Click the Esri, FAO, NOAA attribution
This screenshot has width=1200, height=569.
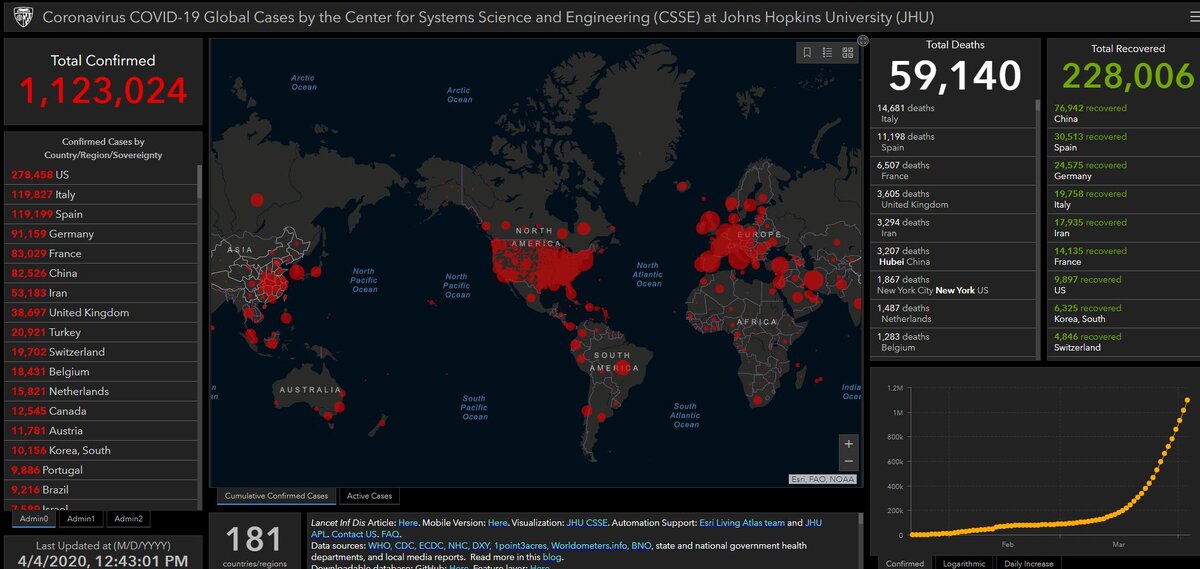823,479
